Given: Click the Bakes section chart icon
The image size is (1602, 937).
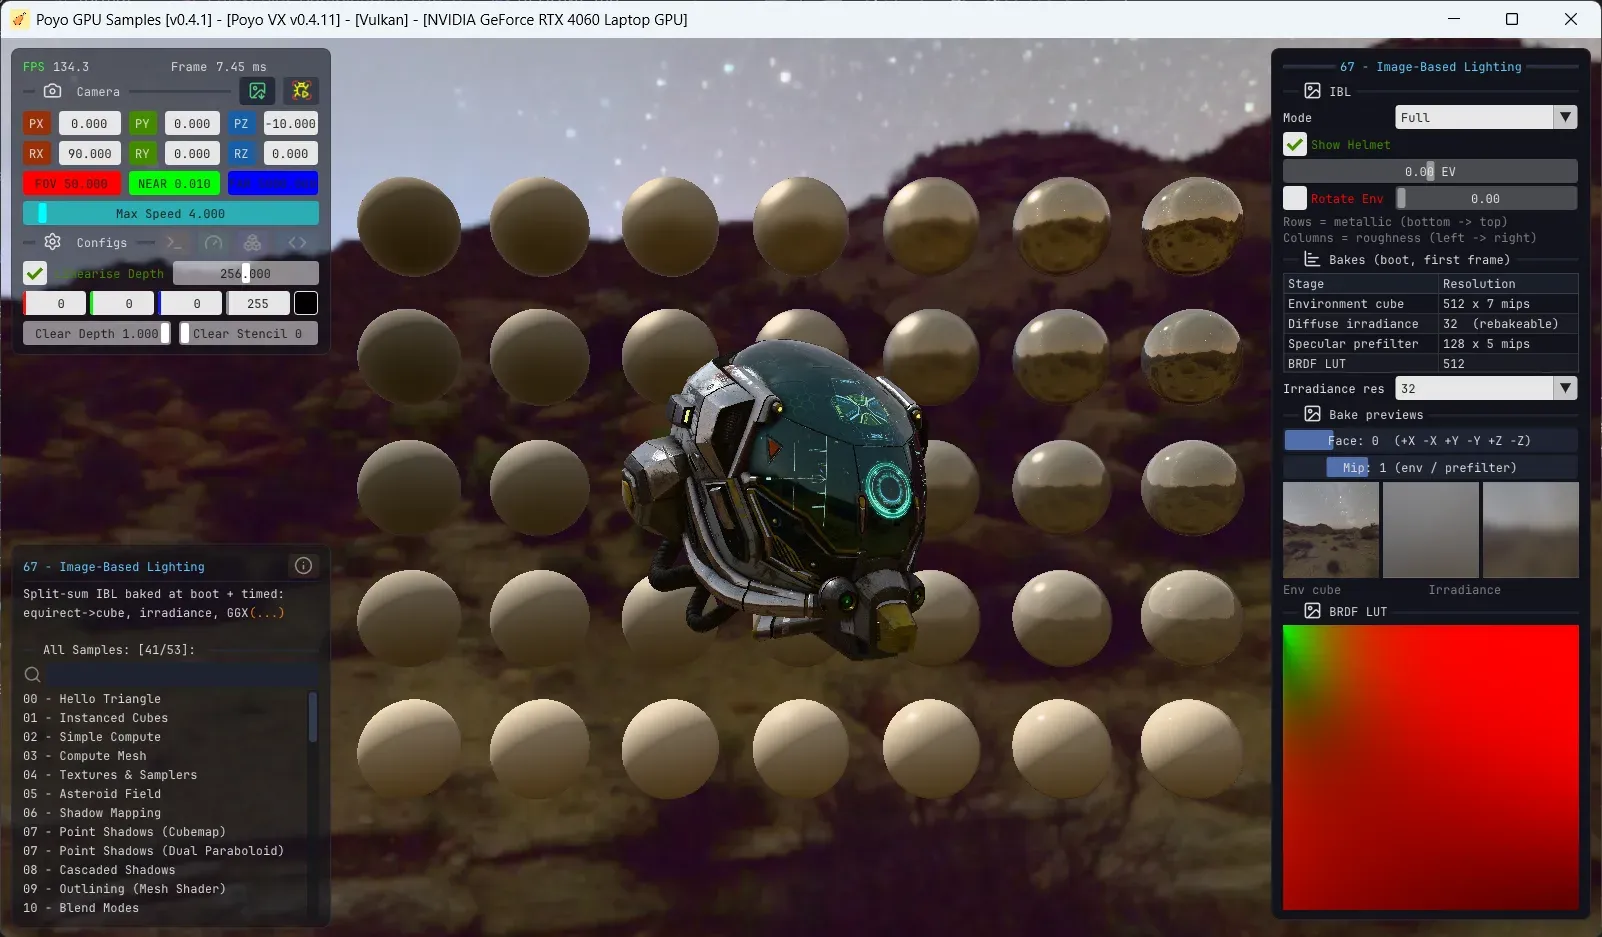Looking at the screenshot, I should pyautogui.click(x=1312, y=259).
